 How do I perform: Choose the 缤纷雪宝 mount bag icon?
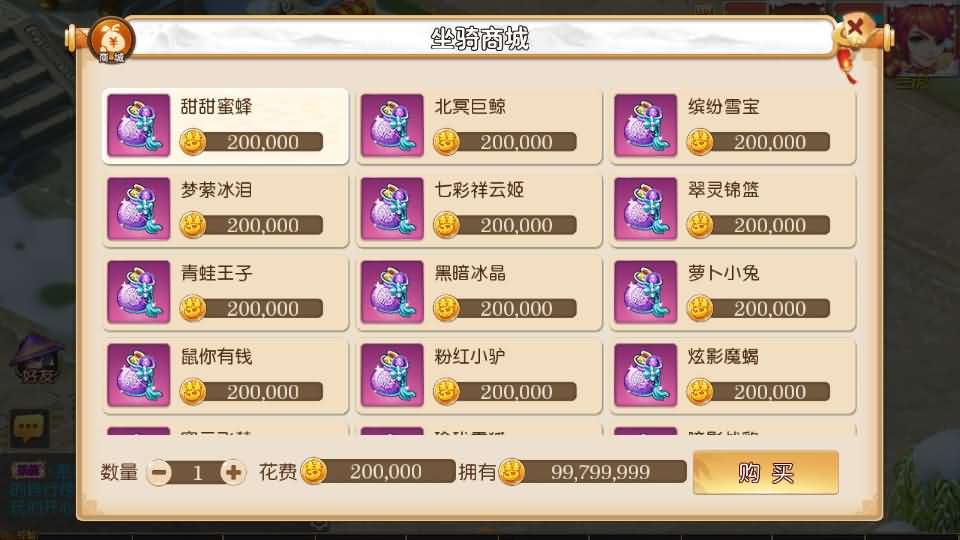pyautogui.click(x=645, y=126)
